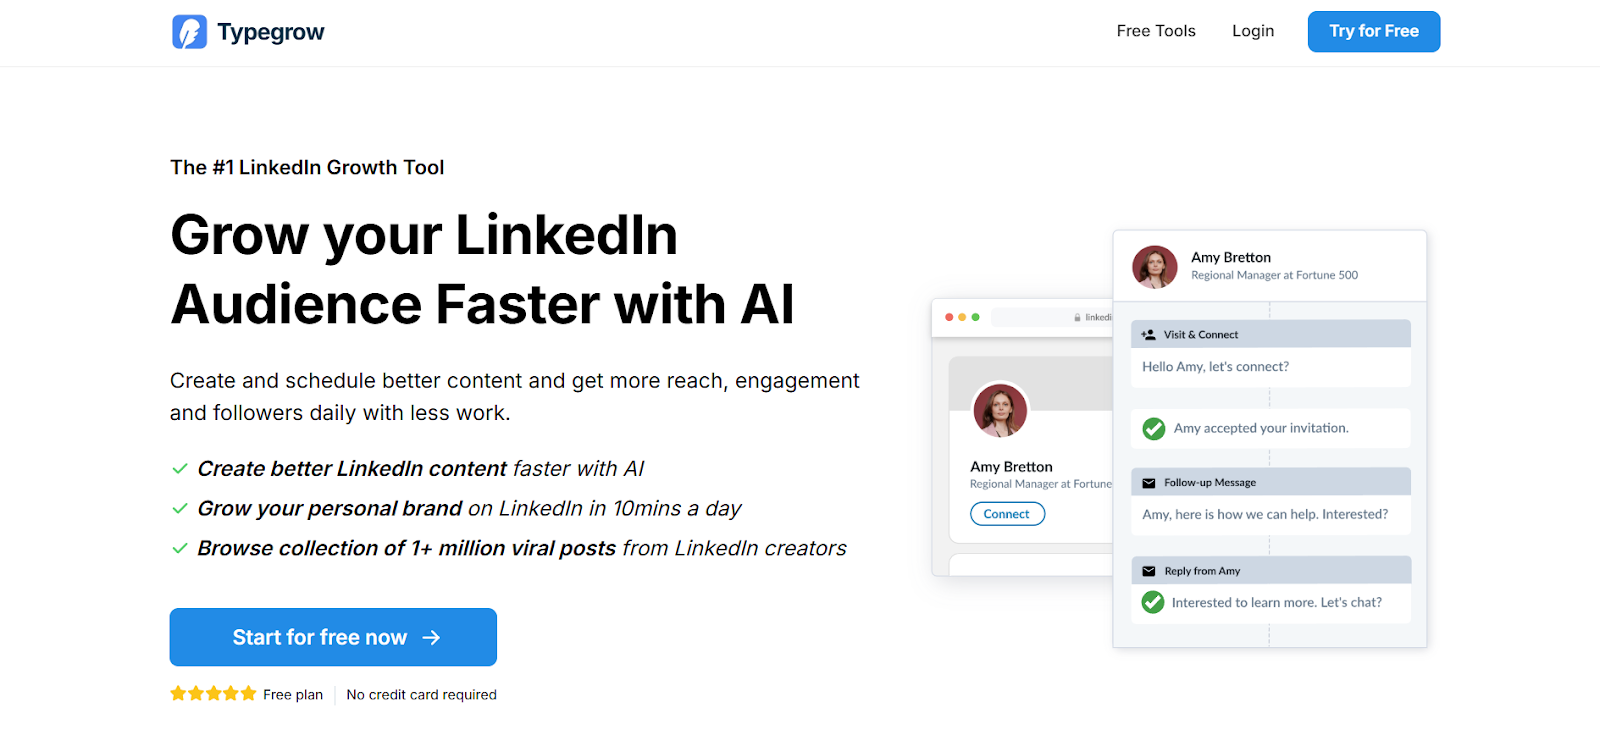Click the Typegrow feather logo icon
Screen dimensions: 1600x752
coord(189,32)
